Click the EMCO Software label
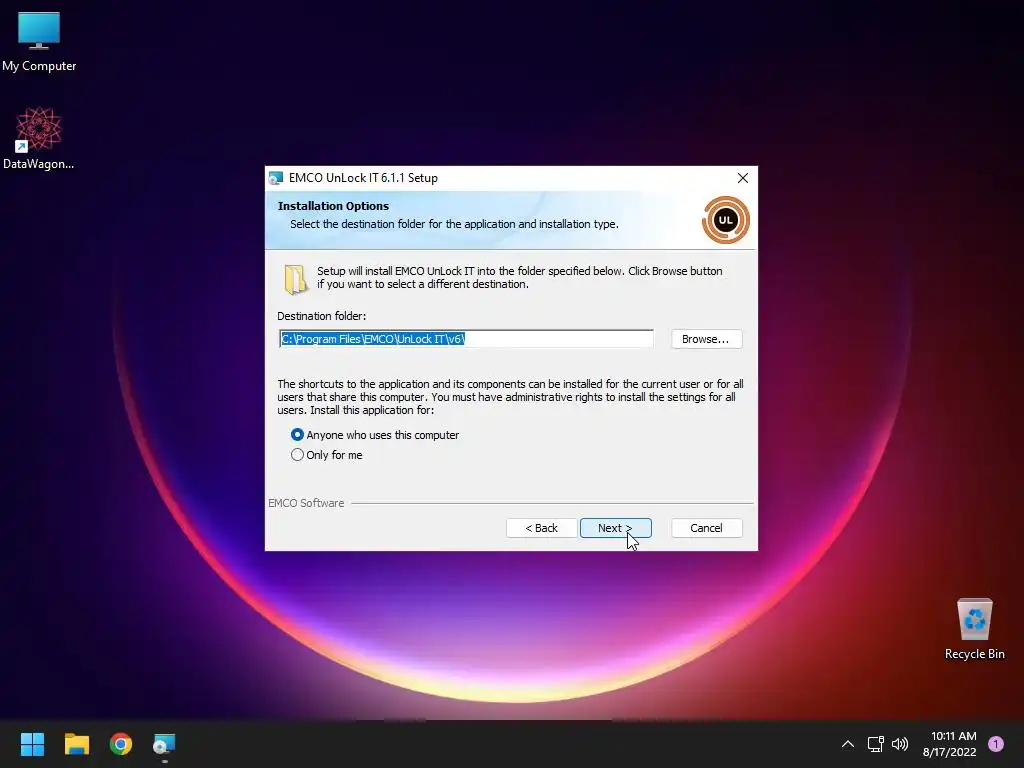Image resolution: width=1024 pixels, height=768 pixels. (x=306, y=503)
